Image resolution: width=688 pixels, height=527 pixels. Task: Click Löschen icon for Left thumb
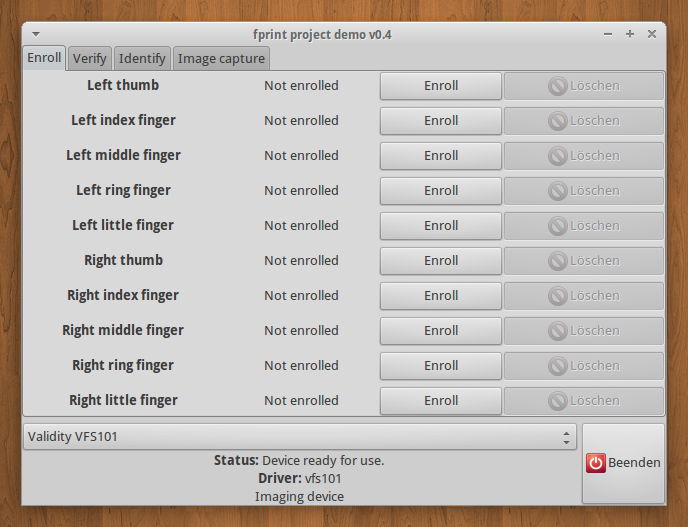(x=557, y=86)
